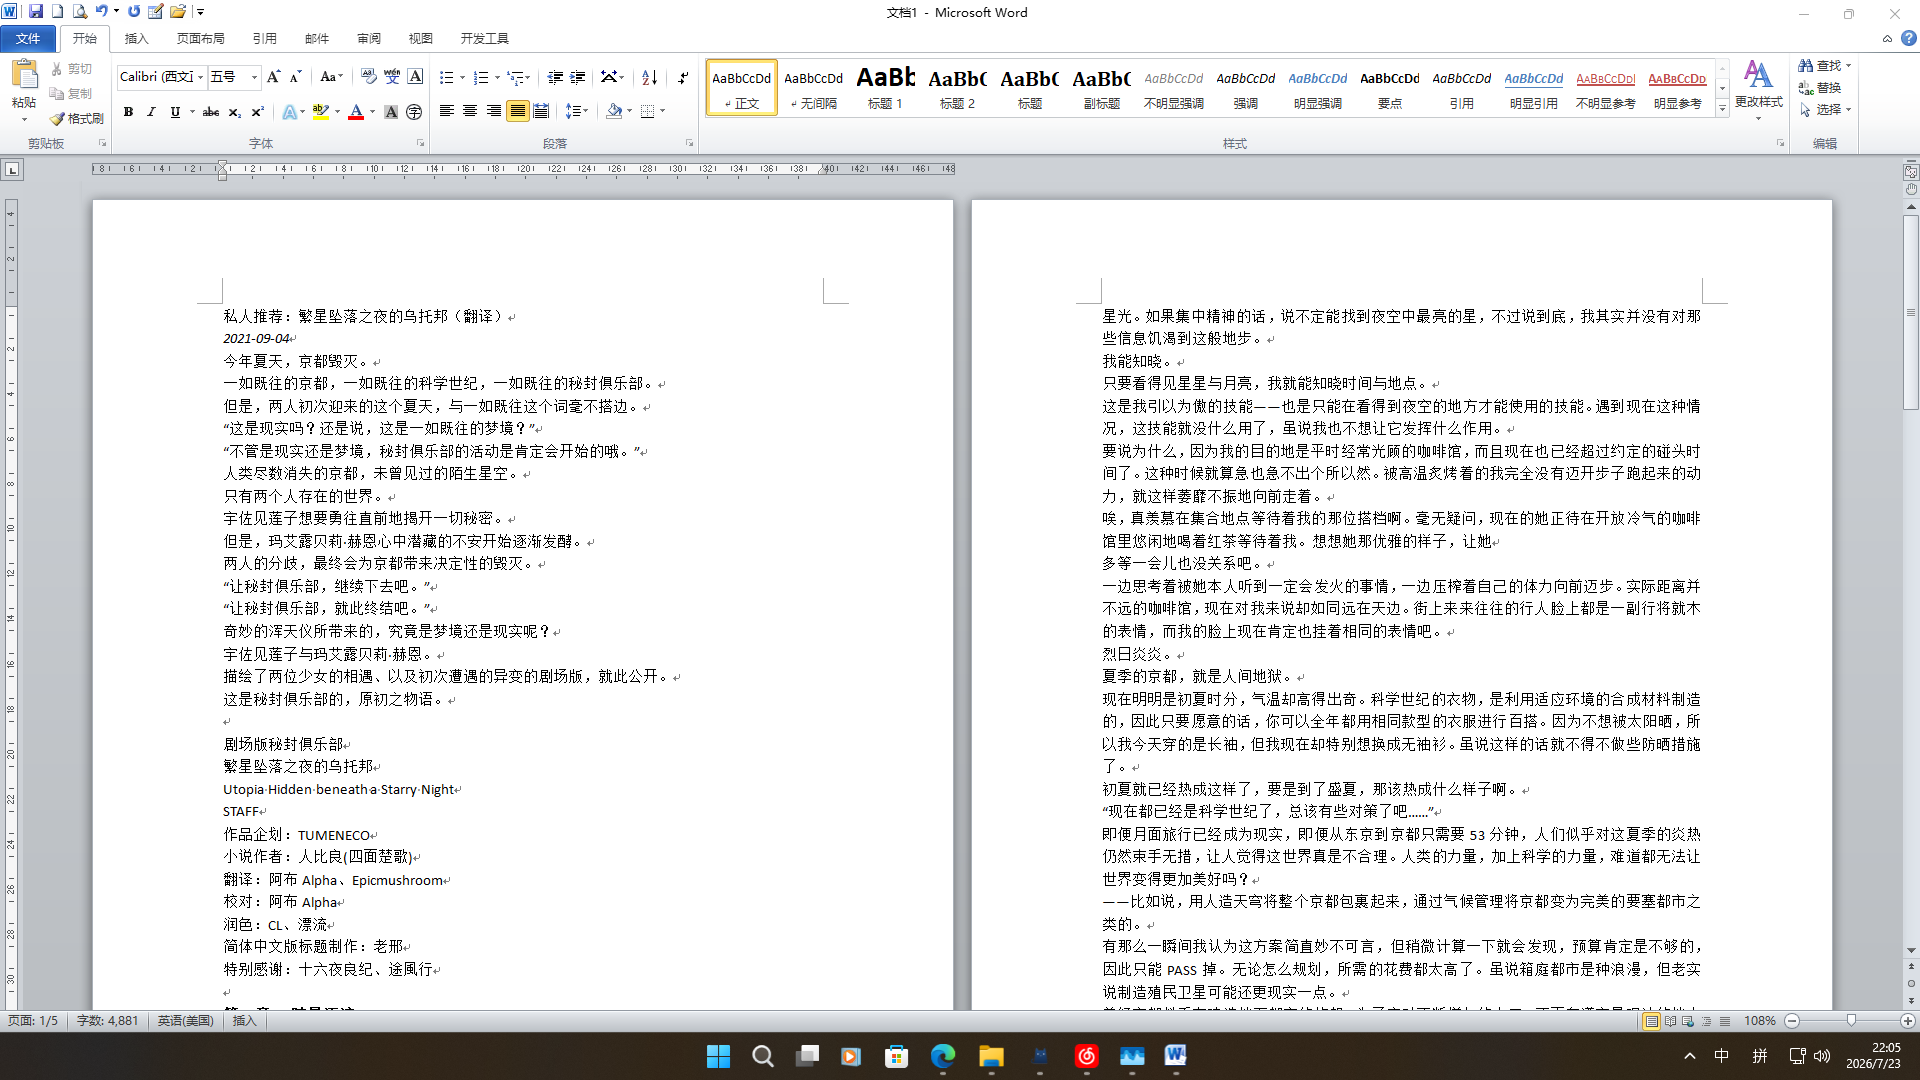The height and width of the screenshot is (1080, 1920).
Task: Click text highlight color button
Action: (320, 112)
